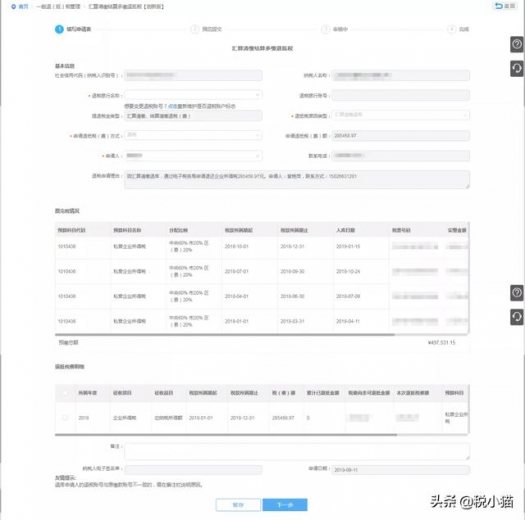Click the 备注 remarks text area
The height and width of the screenshot is (520, 525).
(x=297, y=451)
